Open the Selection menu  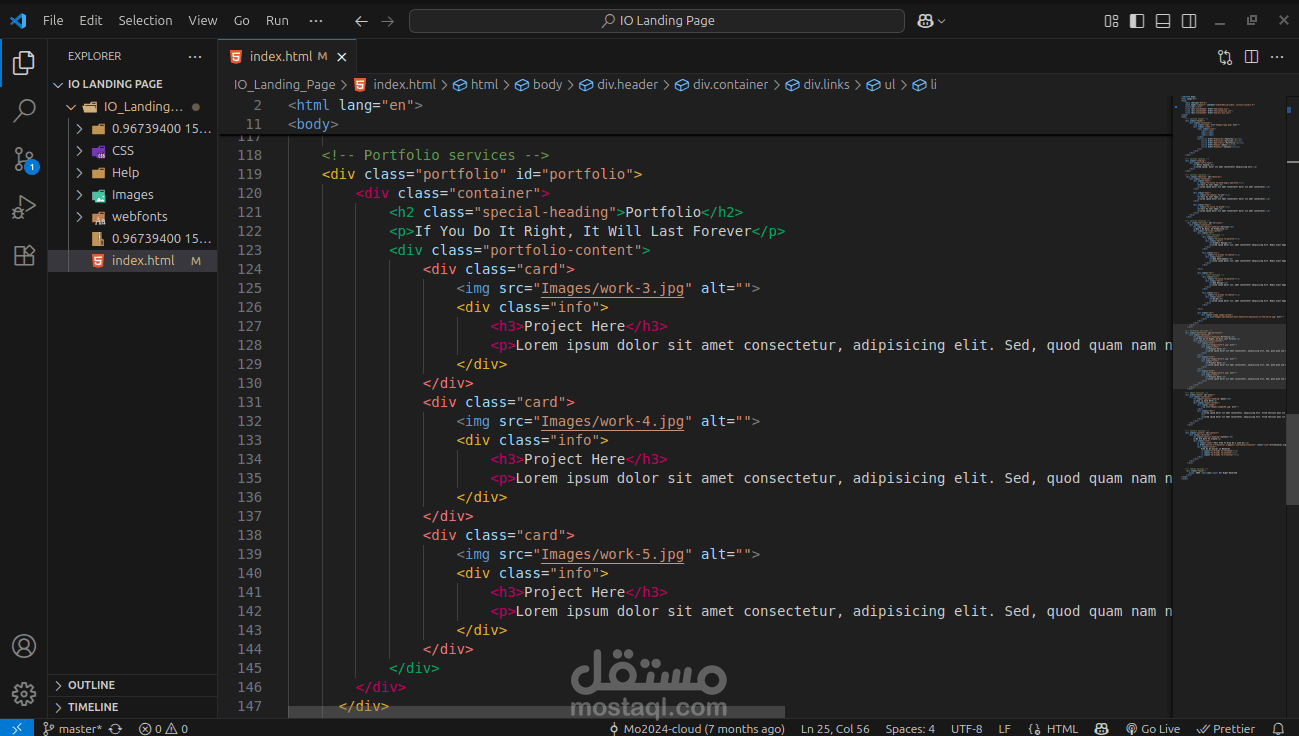pos(145,21)
